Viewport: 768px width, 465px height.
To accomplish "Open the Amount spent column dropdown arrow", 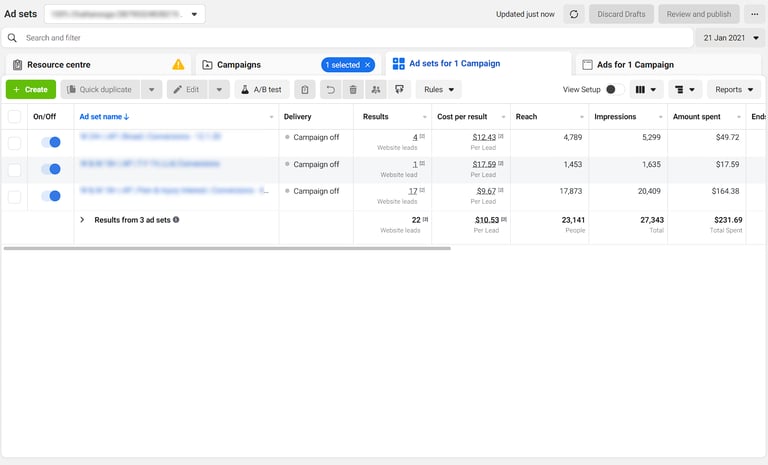I will (x=739, y=117).
